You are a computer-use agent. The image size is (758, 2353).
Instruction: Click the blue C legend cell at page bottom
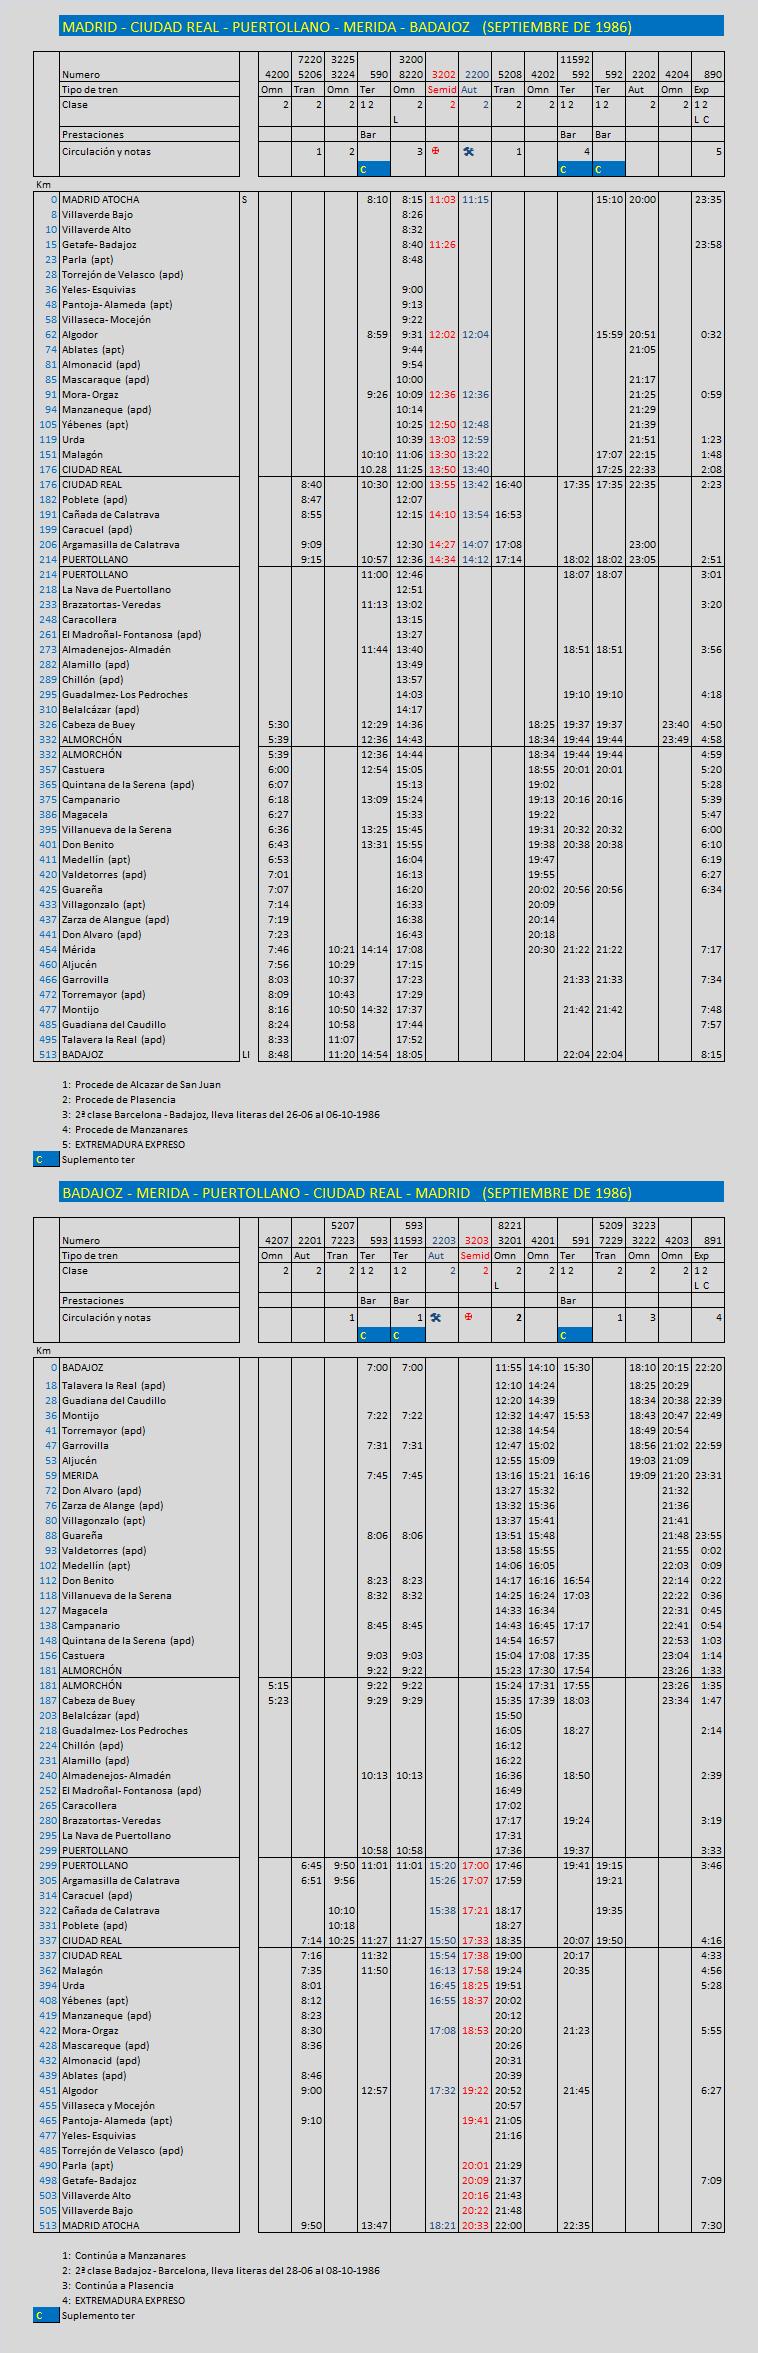46,2314
